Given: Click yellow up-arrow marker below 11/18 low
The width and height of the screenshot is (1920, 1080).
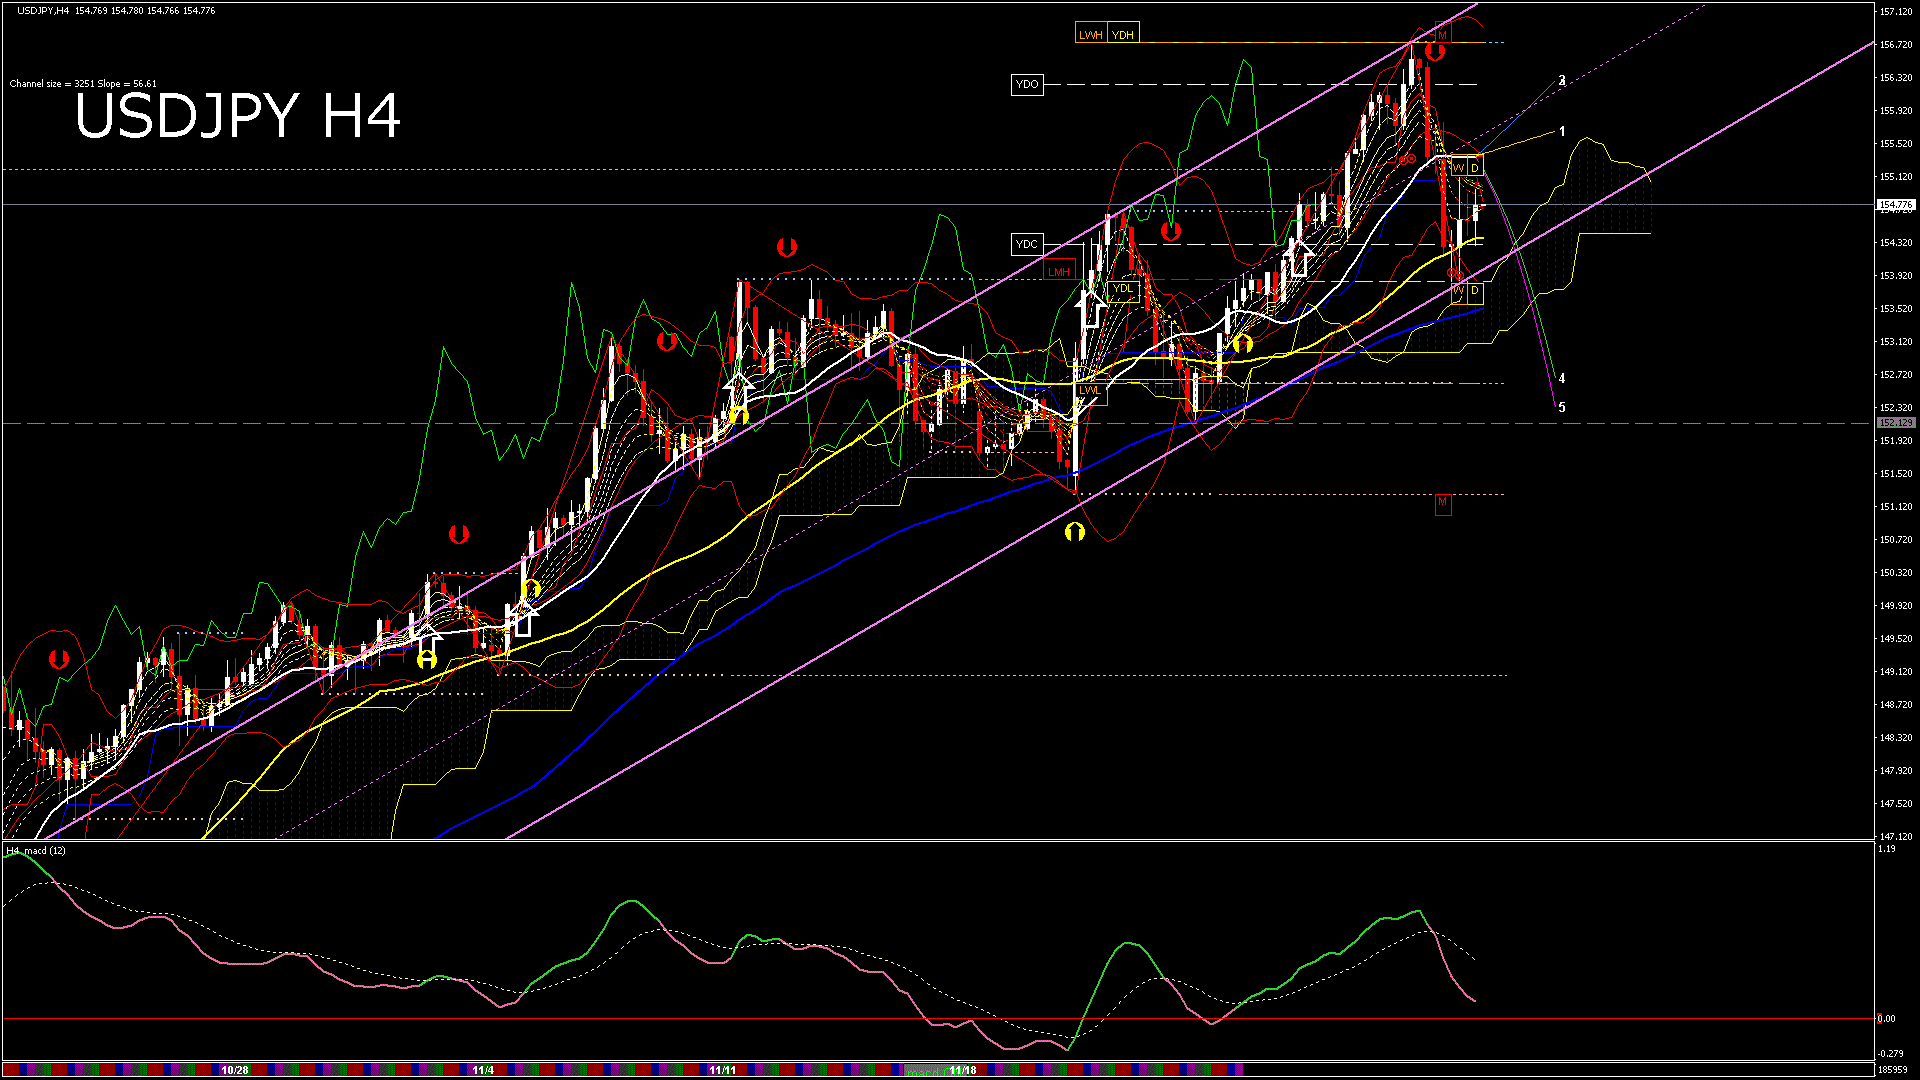Looking at the screenshot, I should tap(1075, 532).
